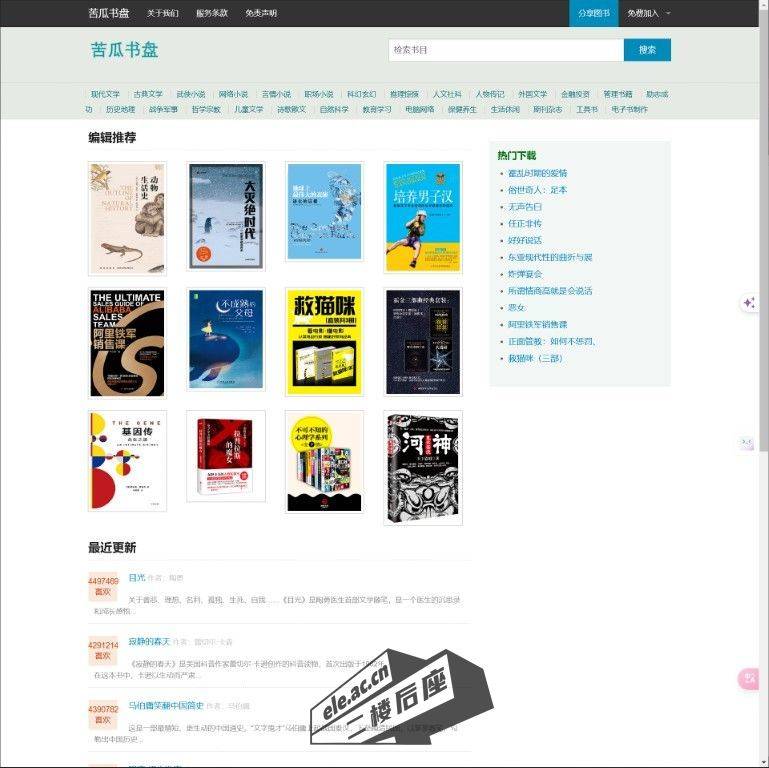Image resolution: width=769 pixels, height=768 pixels.
Task: Open the 分享图书 tab in top bar
Action: (594, 13)
